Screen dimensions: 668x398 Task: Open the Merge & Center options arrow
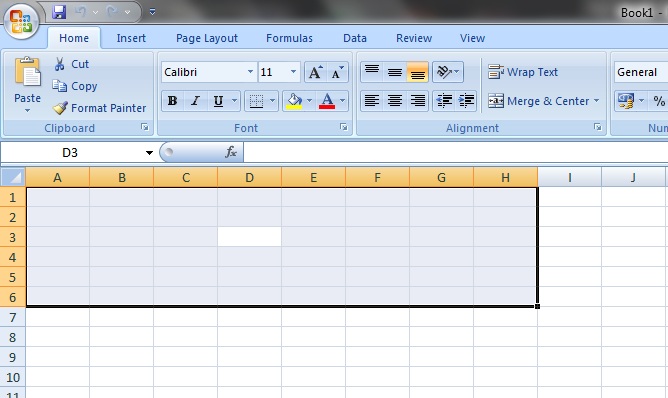point(596,101)
